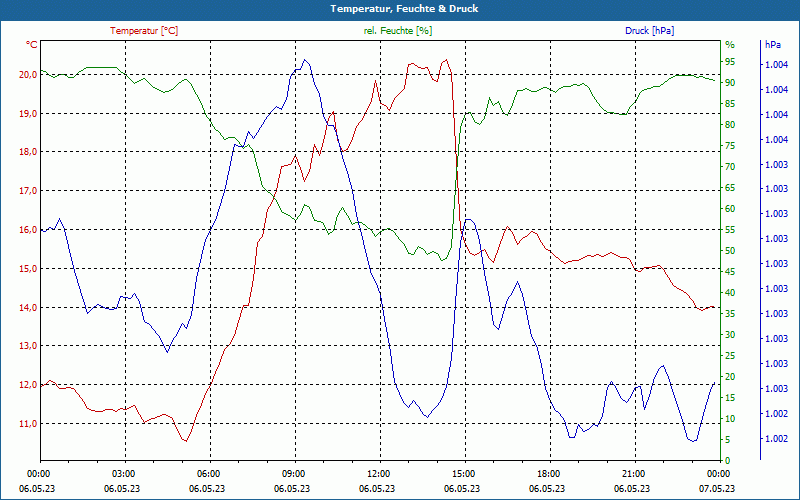Click the green '70' humidity axis value
The image size is (800, 500).
click(x=730, y=167)
